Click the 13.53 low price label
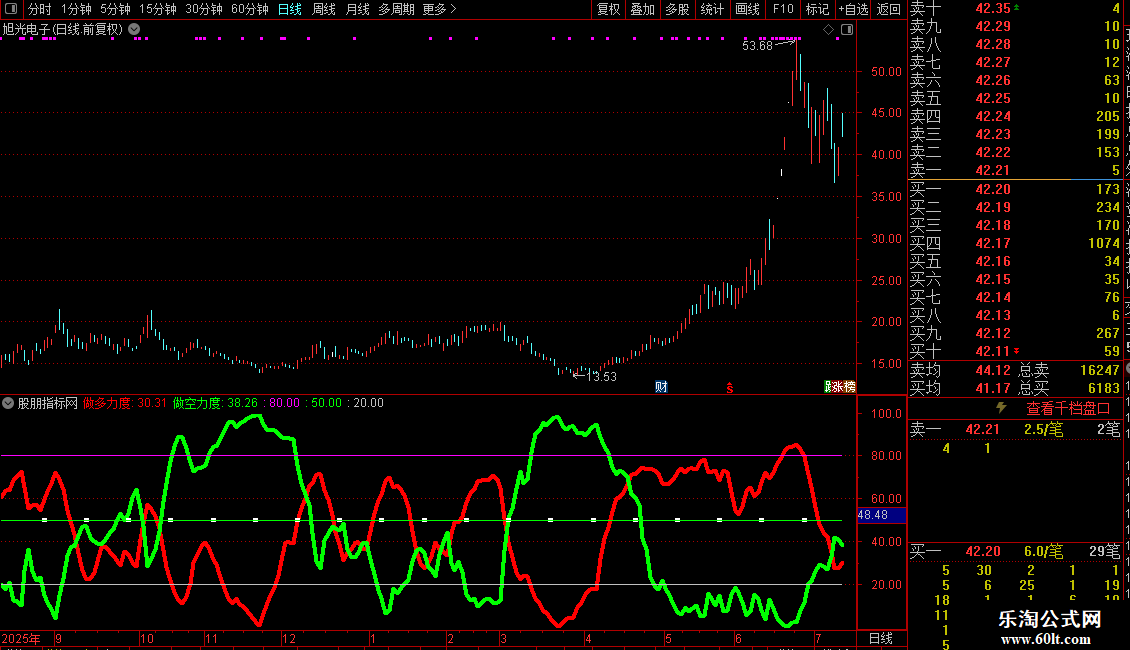Screen dimensions: 1130x650 pos(601,376)
